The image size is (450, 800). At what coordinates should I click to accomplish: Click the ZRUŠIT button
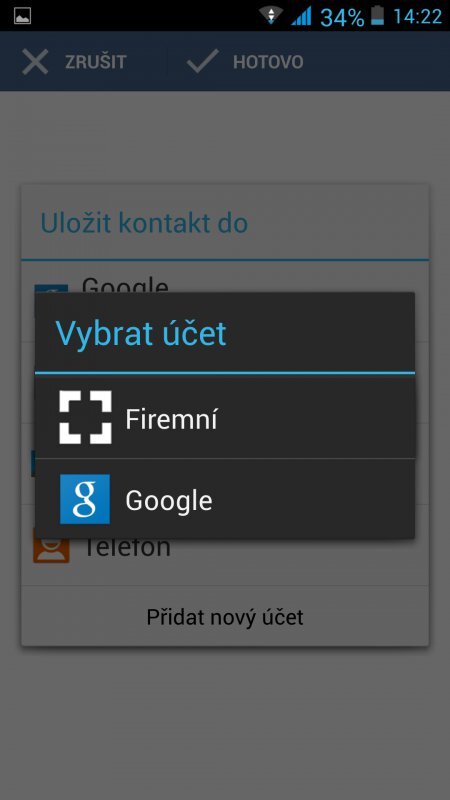[x=74, y=62]
